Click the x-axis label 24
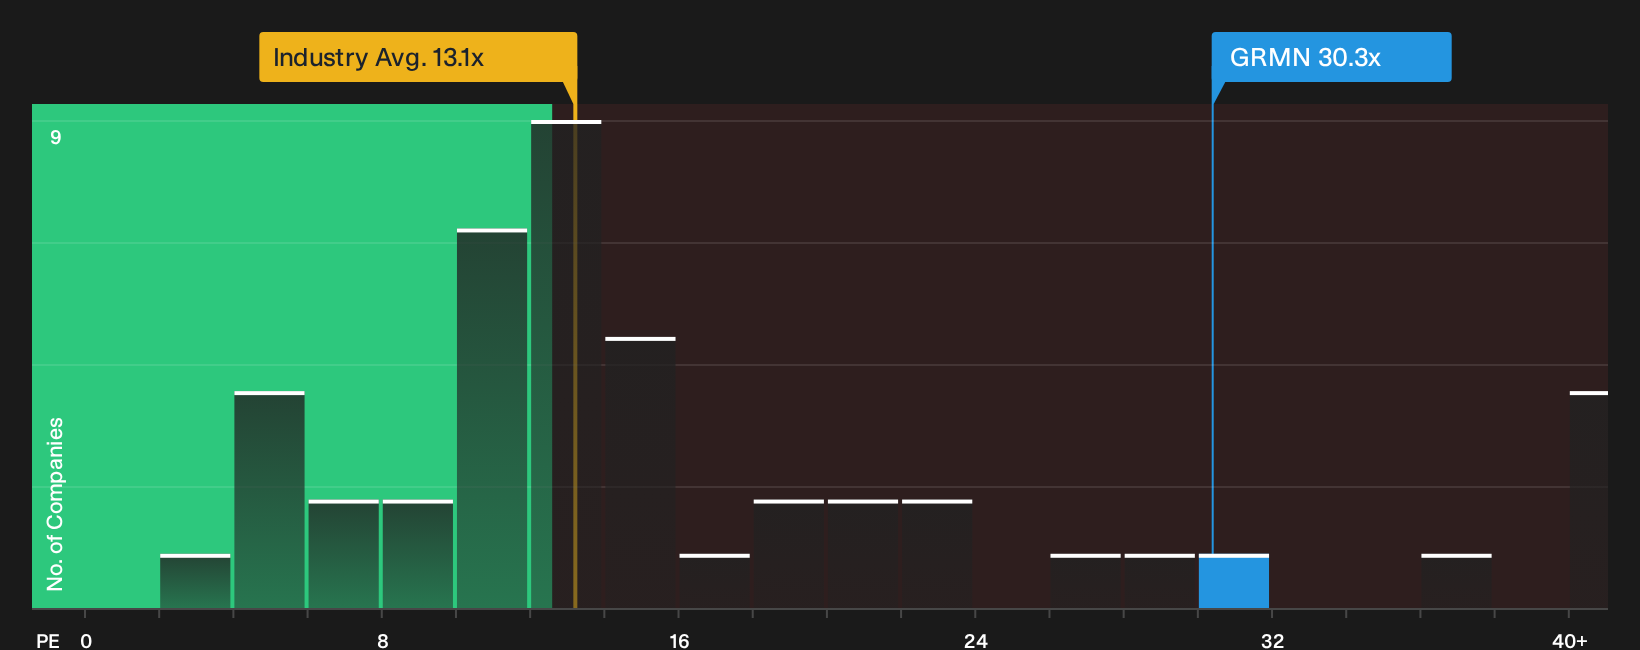 tap(976, 641)
